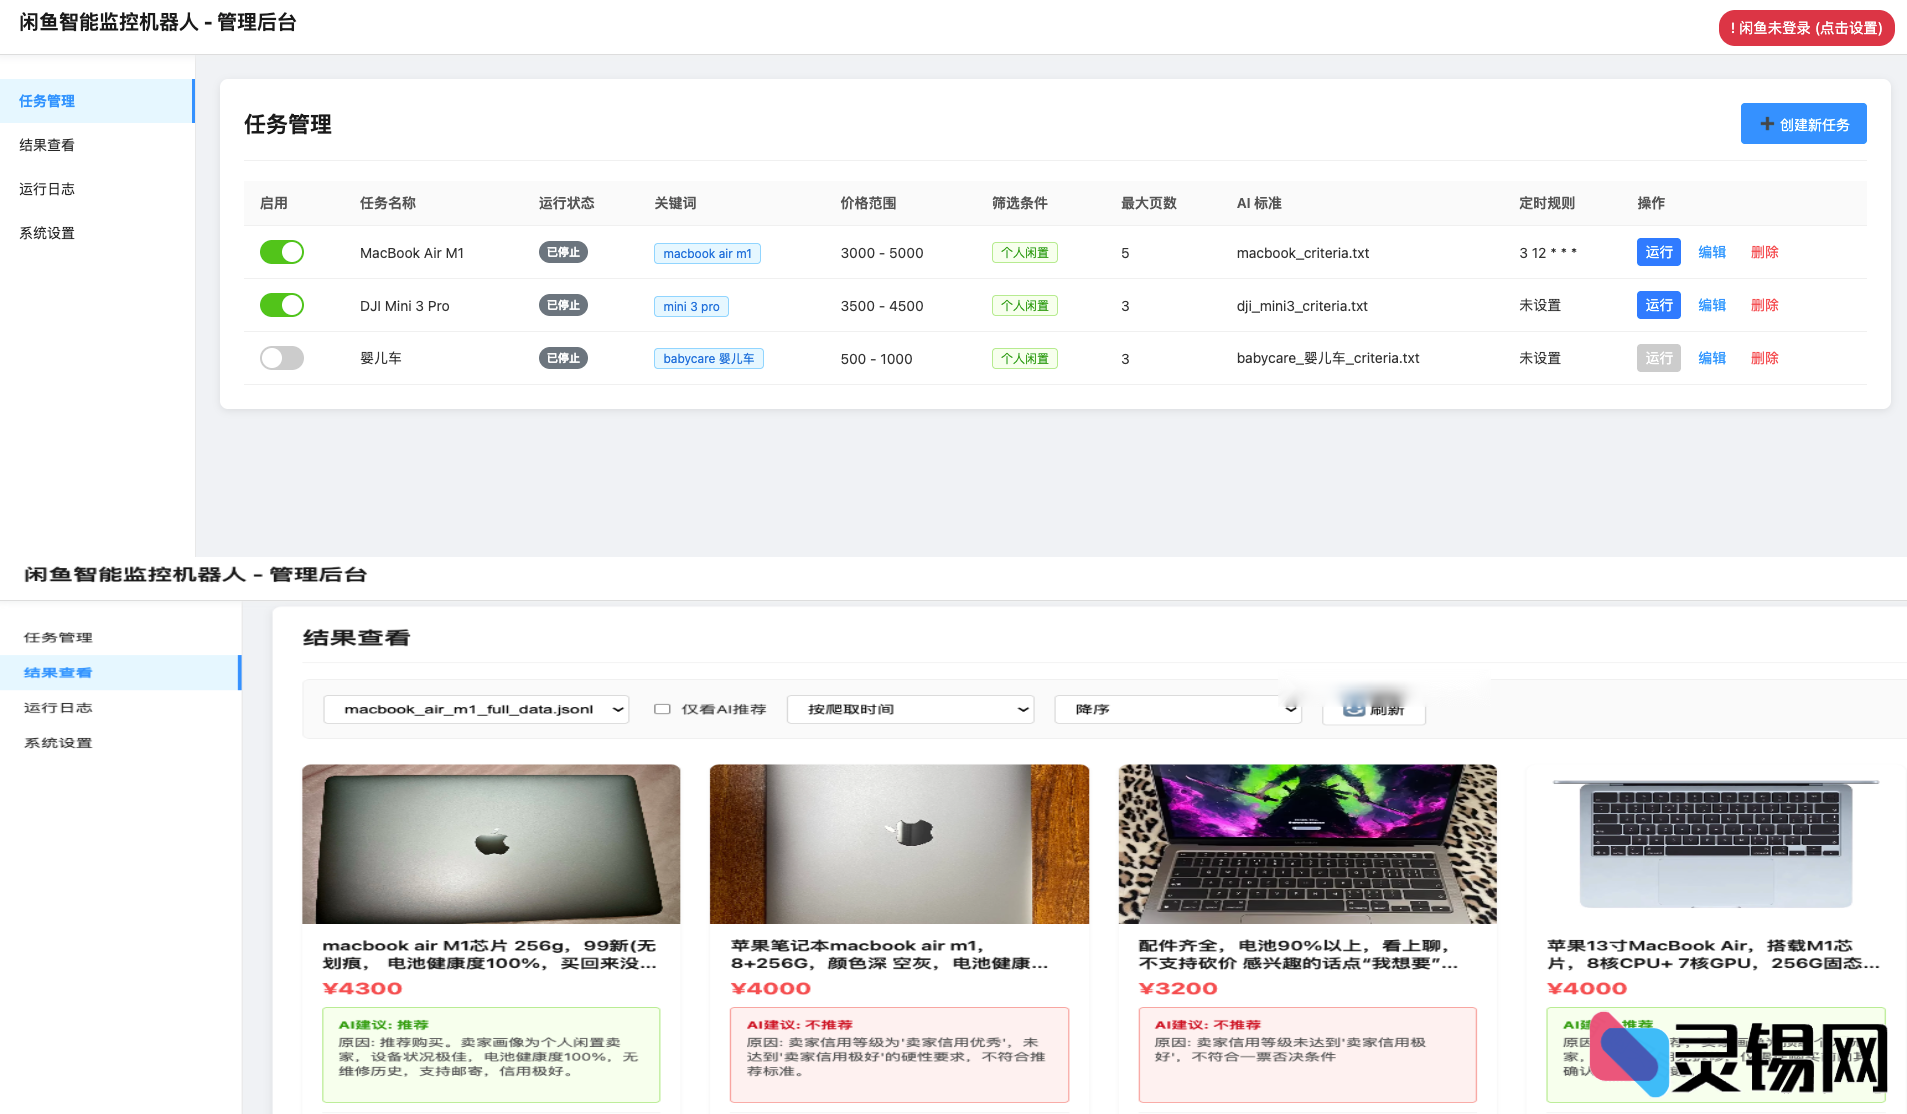1907x1114 pixels.
Task: Click the babycare 婴儿车 keyword tag
Action: [707, 357]
